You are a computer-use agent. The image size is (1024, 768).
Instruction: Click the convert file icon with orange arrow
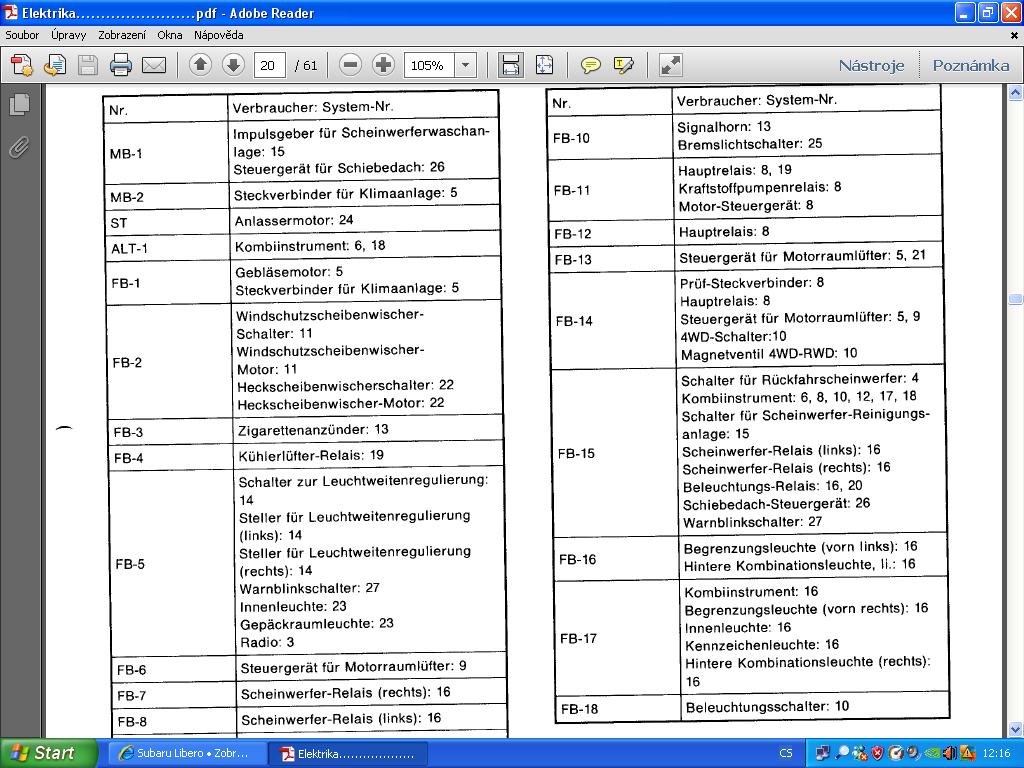55,65
